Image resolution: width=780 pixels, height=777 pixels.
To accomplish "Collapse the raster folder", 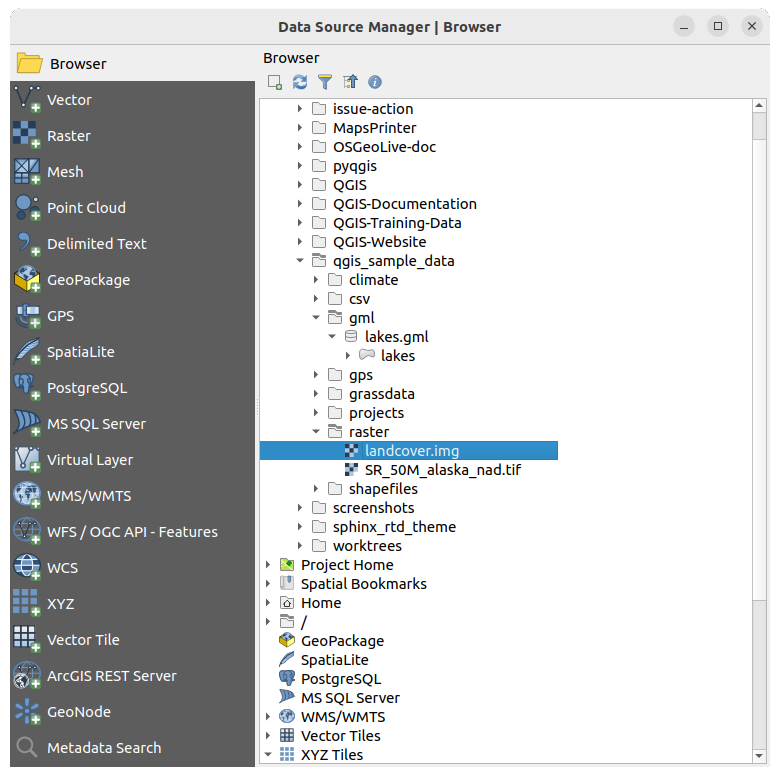I will click(316, 432).
